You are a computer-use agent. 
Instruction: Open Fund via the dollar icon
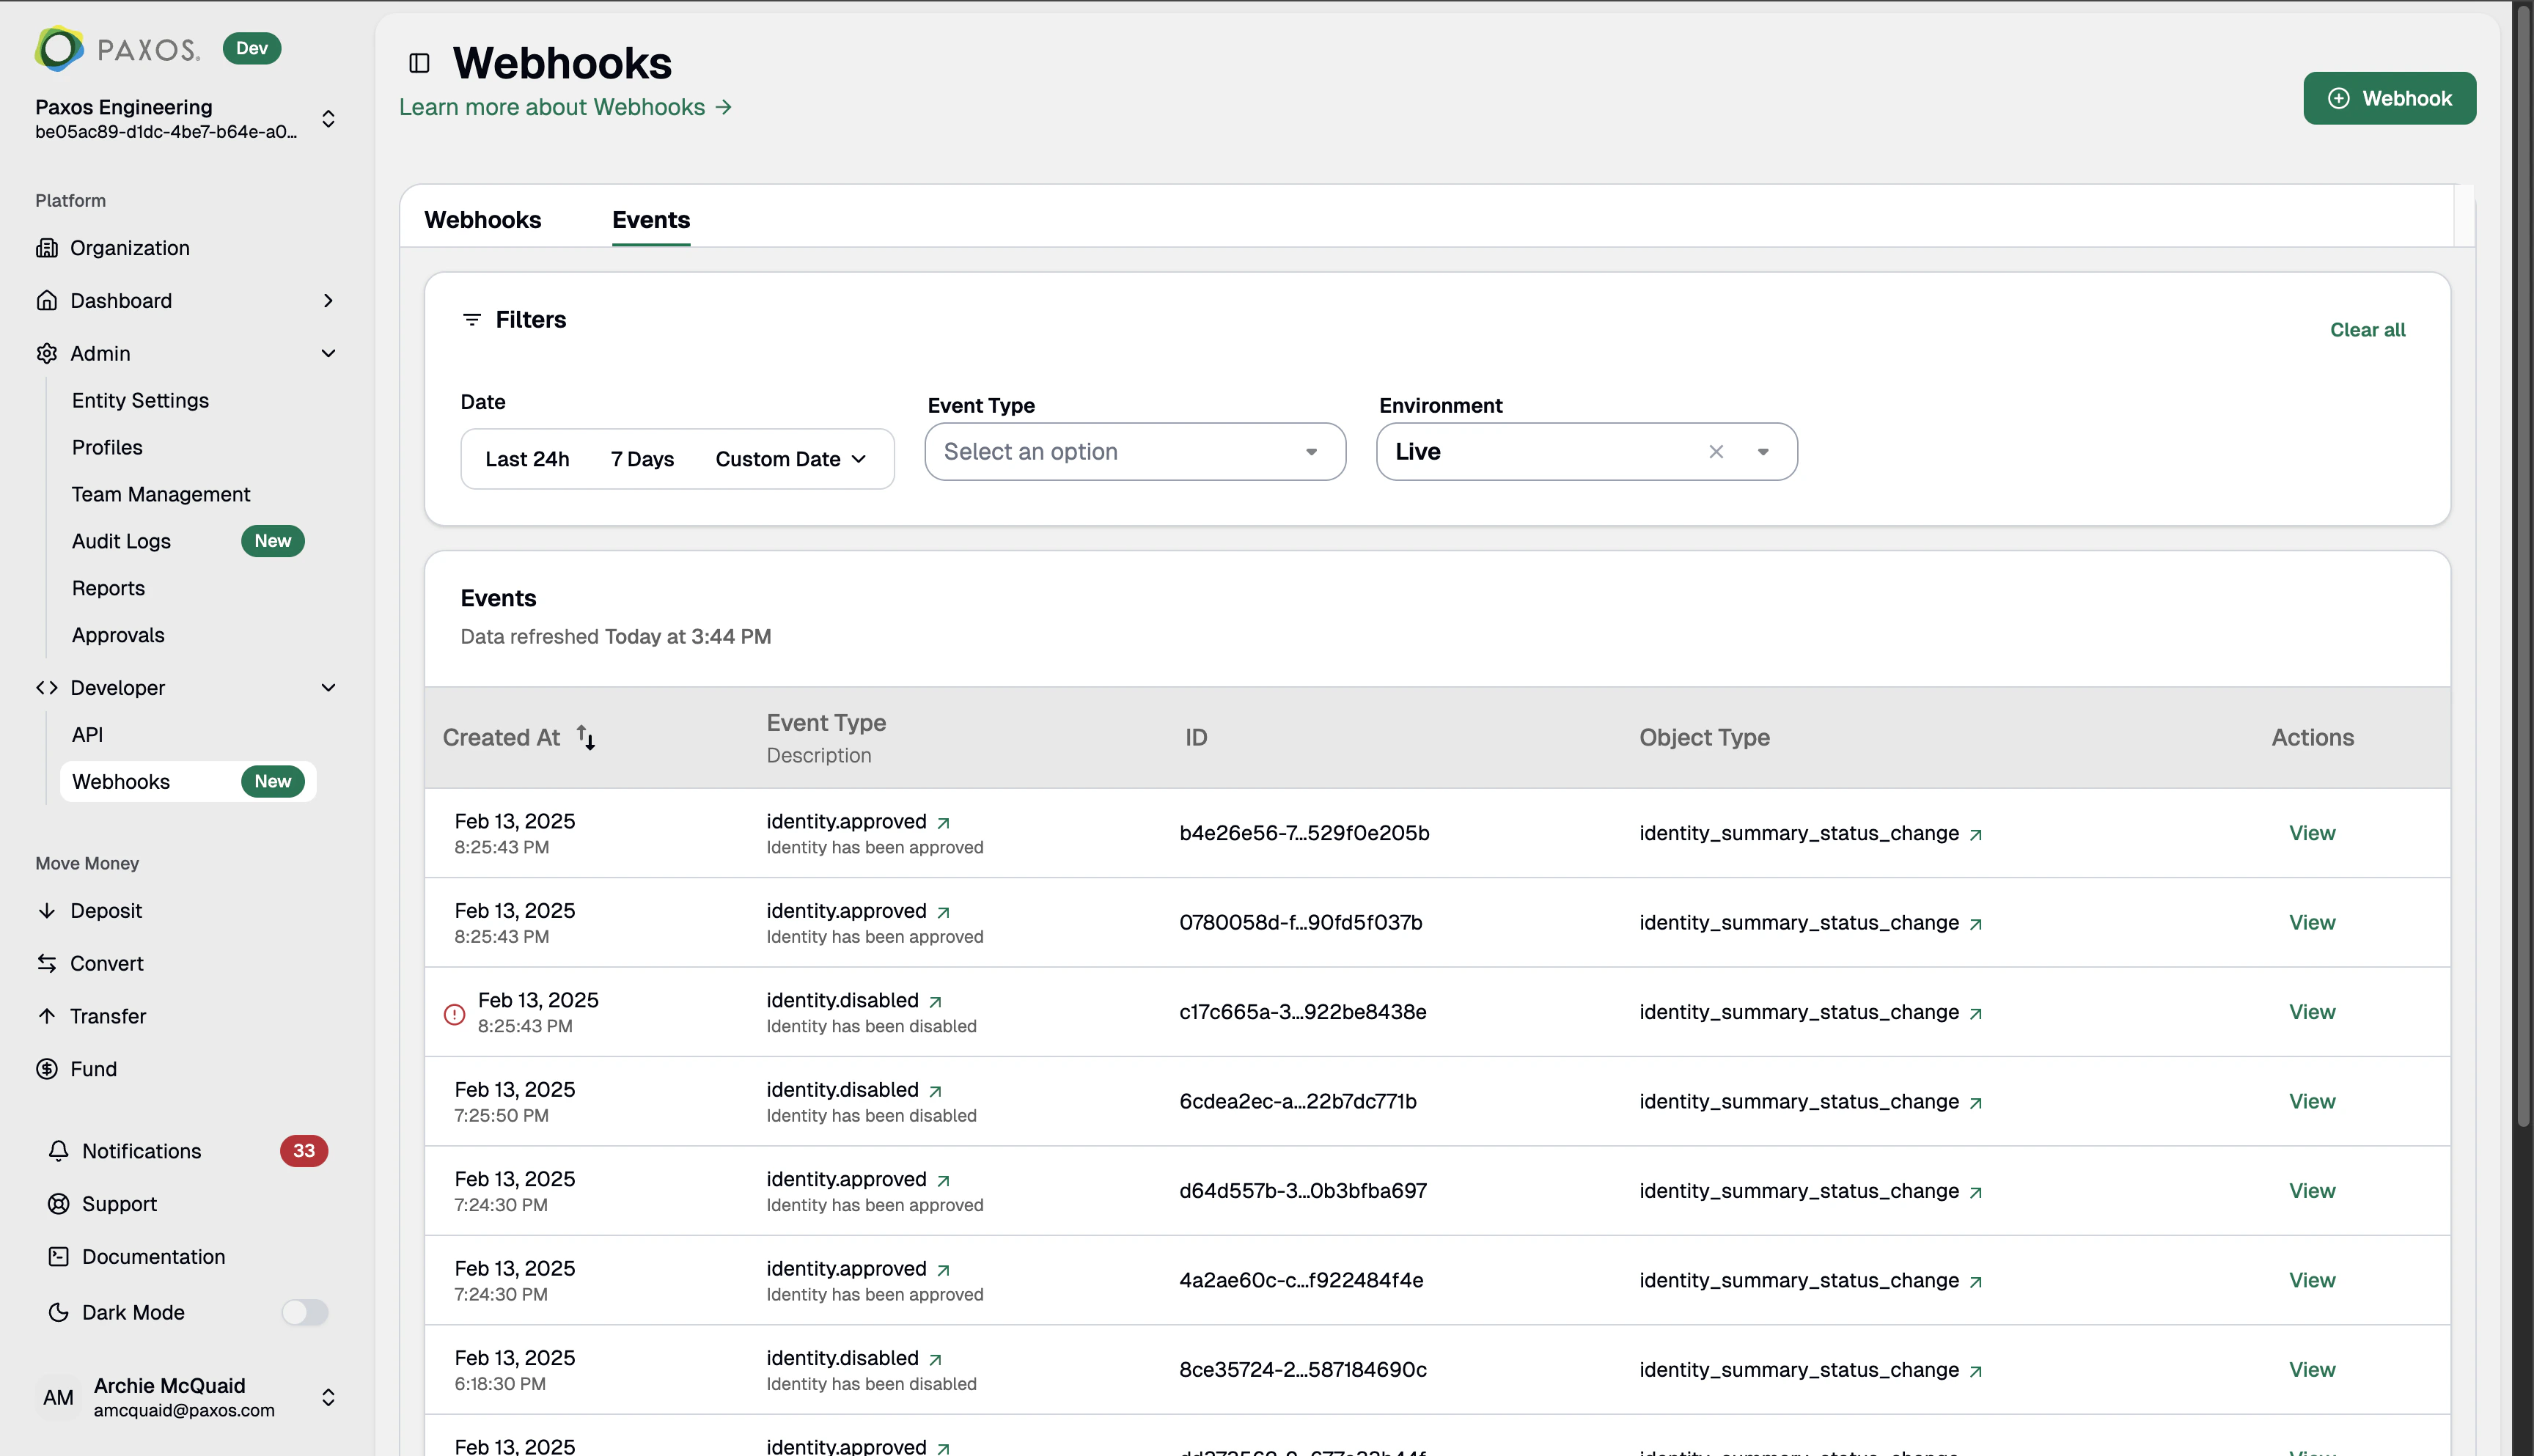pyautogui.click(x=48, y=1068)
